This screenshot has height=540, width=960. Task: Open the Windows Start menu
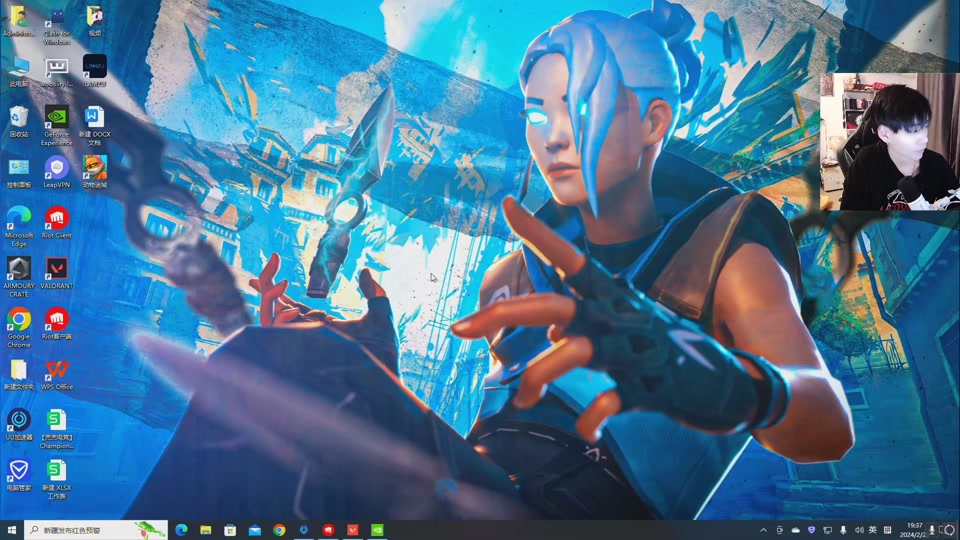(12, 530)
